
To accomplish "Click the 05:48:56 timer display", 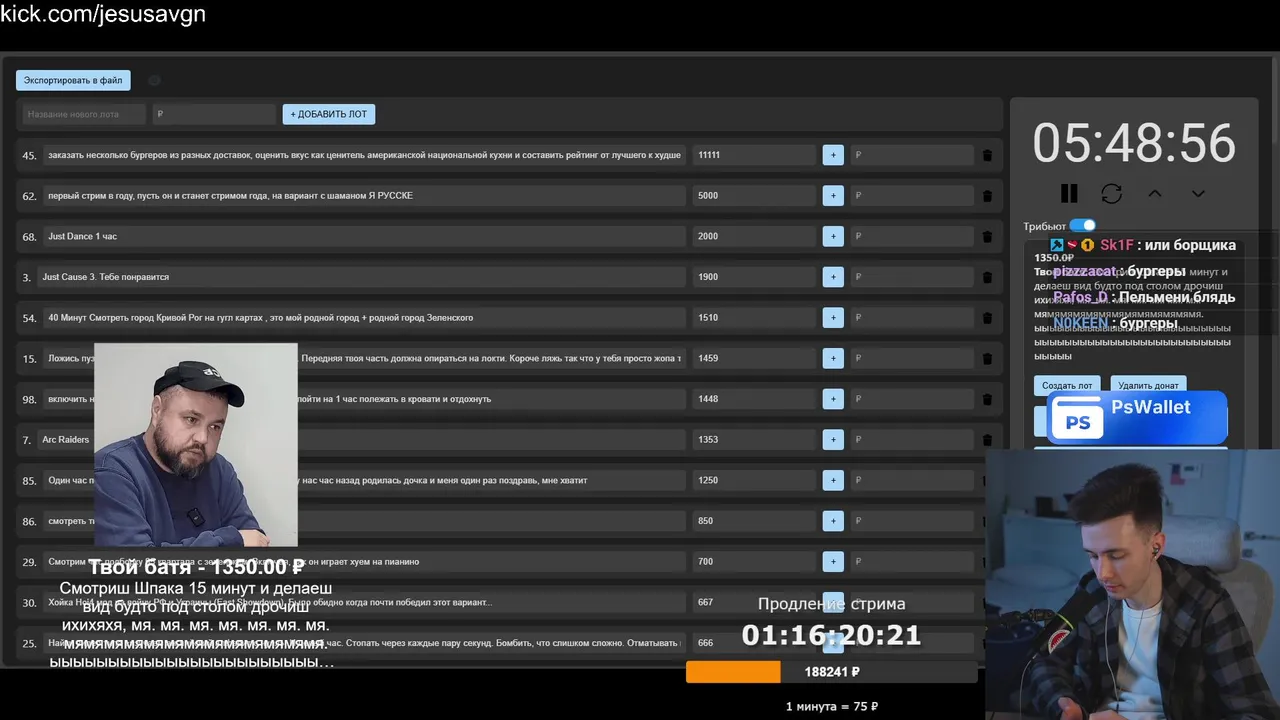I will (1134, 143).
